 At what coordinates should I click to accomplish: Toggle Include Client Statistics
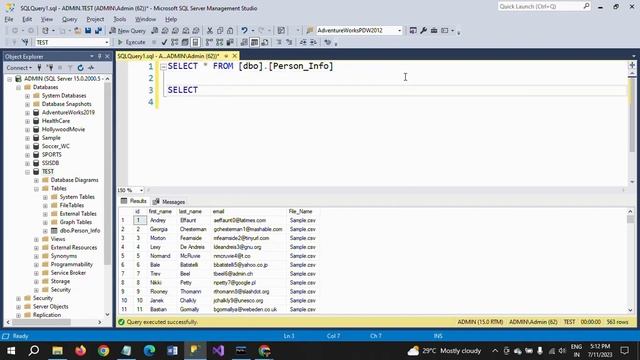[x=230, y=42]
